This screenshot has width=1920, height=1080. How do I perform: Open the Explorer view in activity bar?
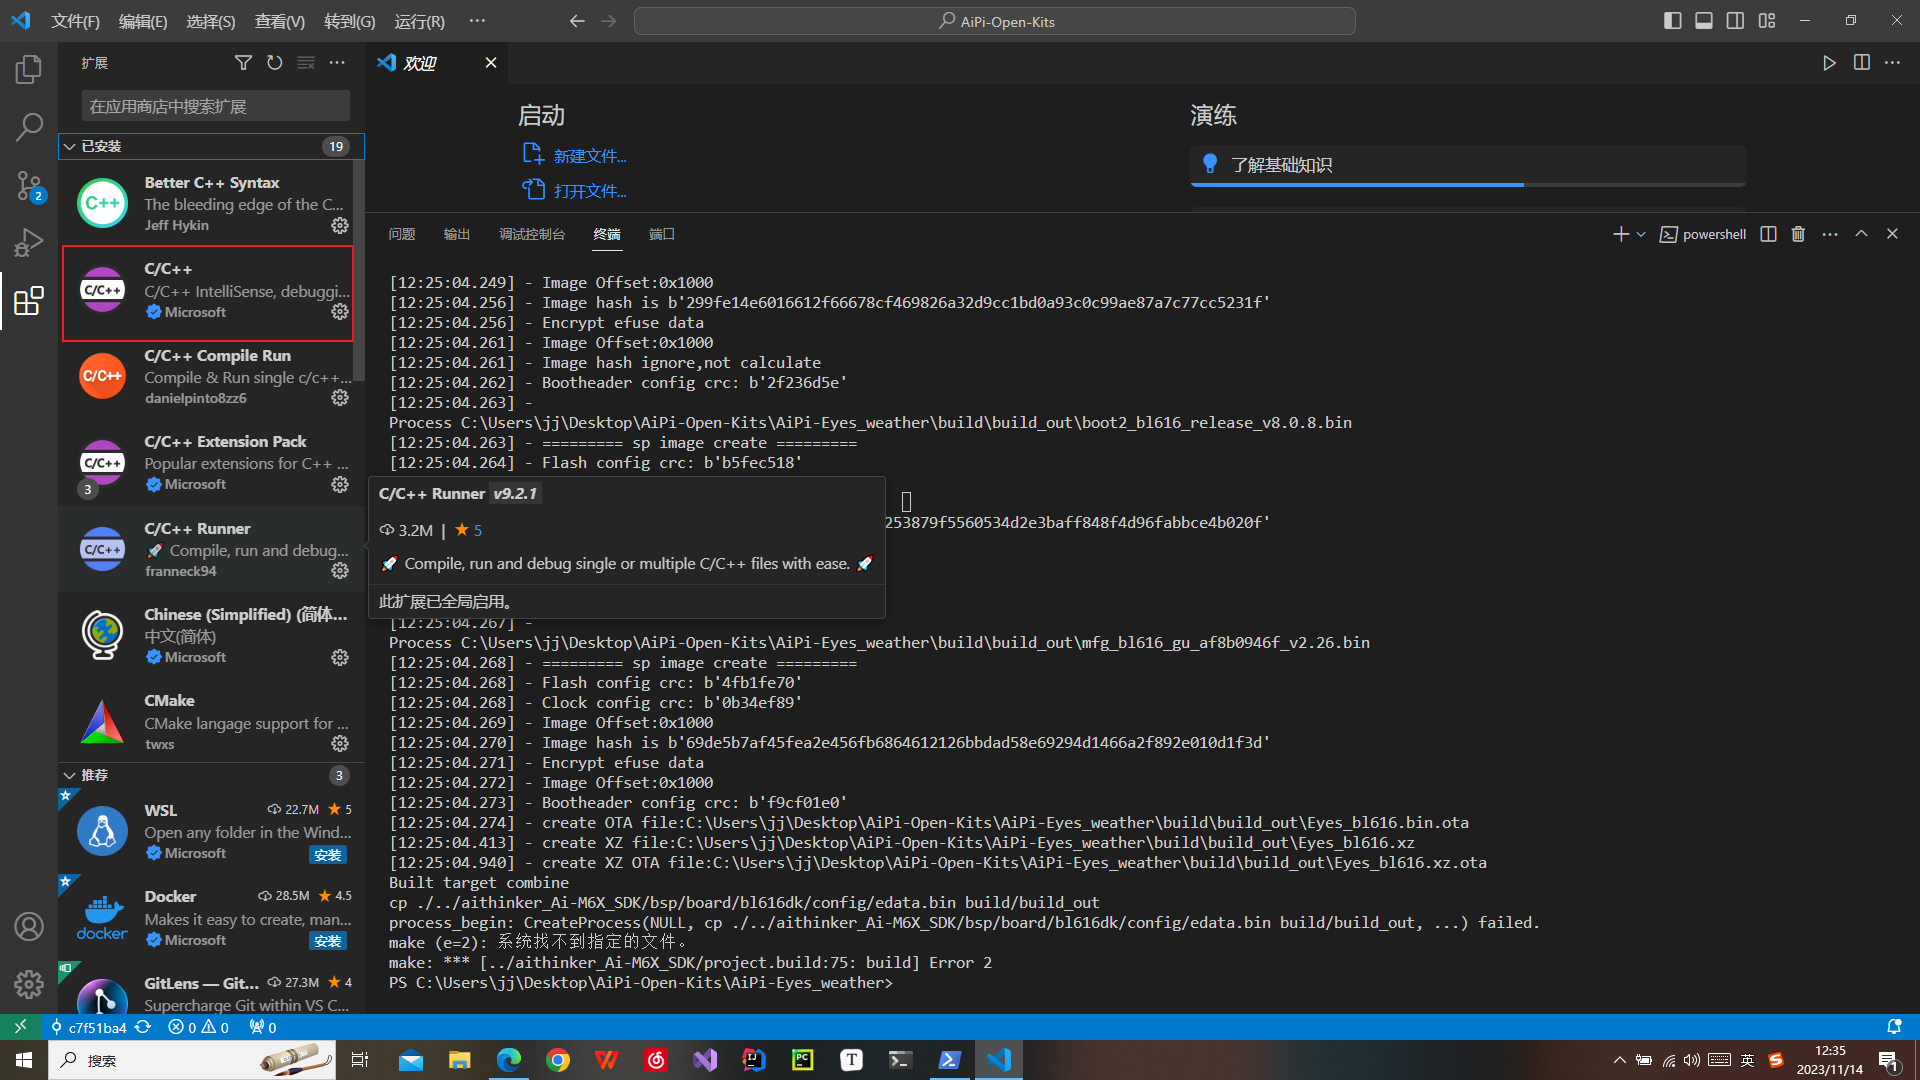tap(29, 69)
